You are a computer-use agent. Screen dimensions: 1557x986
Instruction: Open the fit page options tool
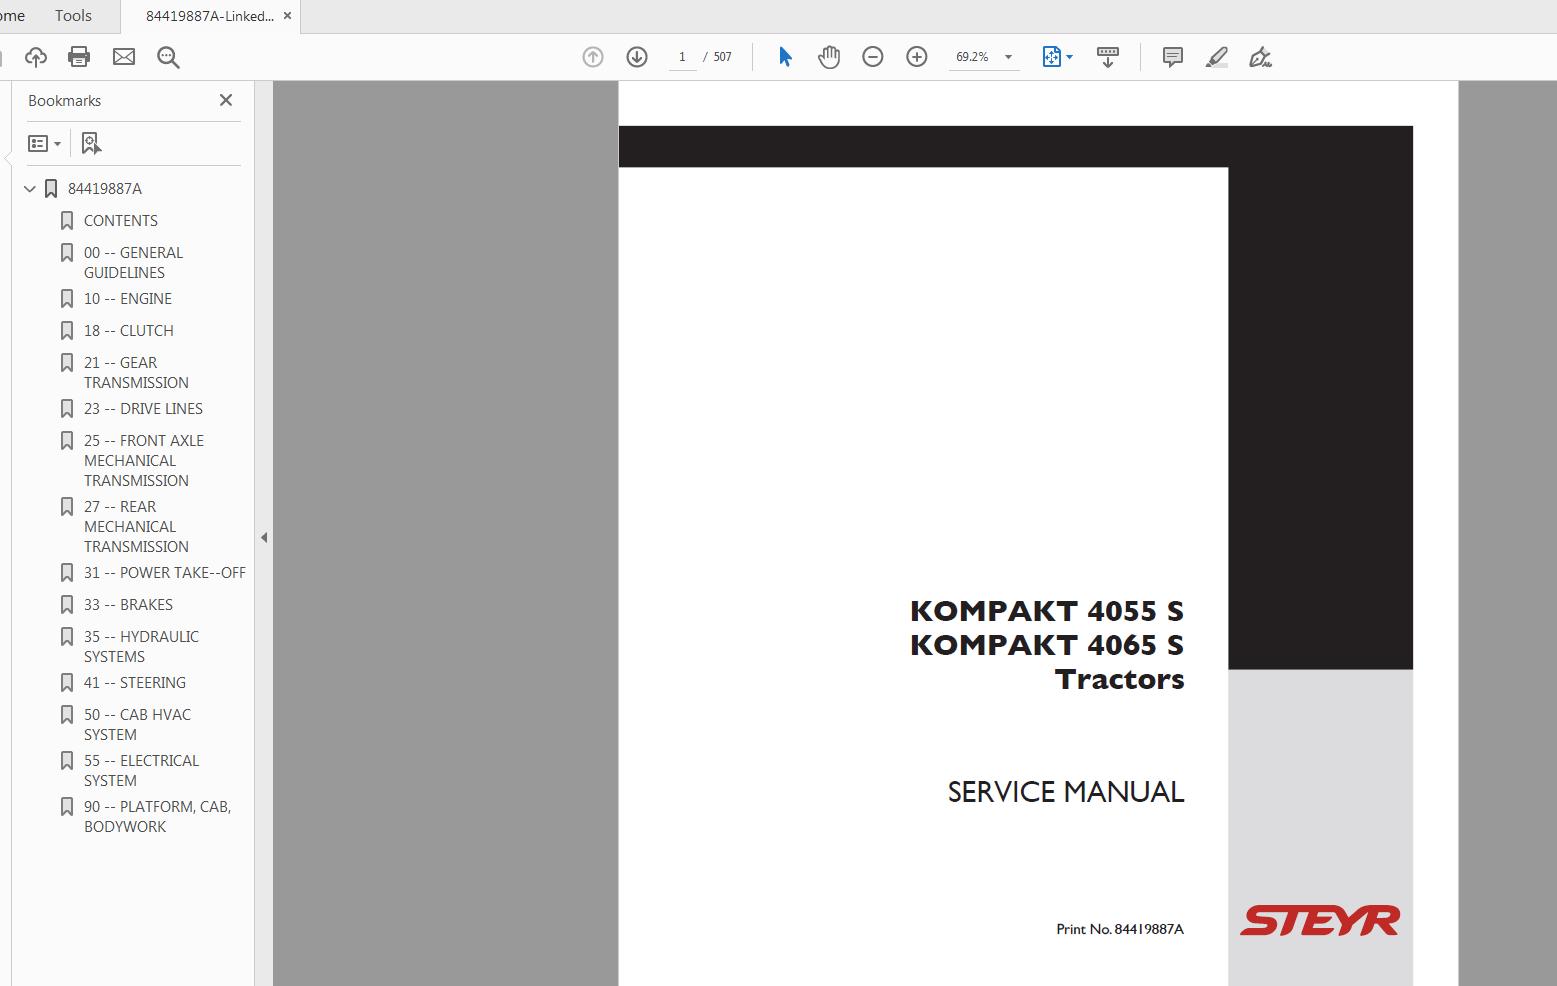(x=1057, y=57)
